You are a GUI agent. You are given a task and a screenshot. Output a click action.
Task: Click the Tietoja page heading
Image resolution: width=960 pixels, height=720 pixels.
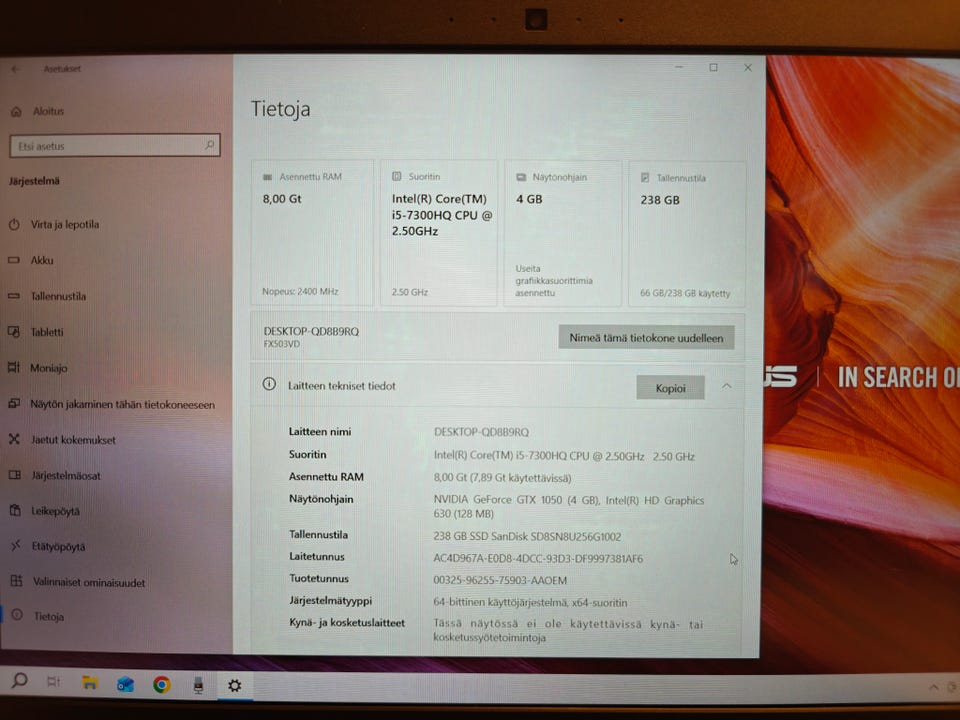tap(280, 109)
